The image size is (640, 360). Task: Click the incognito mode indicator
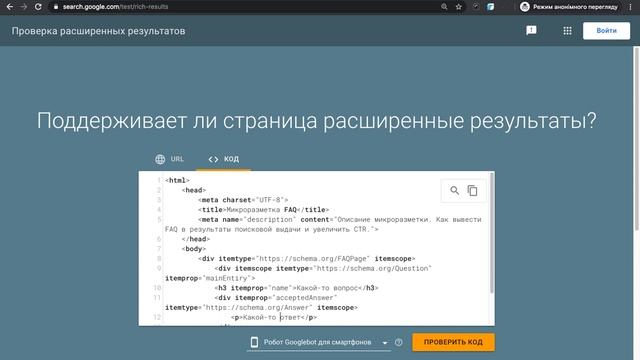569,7
